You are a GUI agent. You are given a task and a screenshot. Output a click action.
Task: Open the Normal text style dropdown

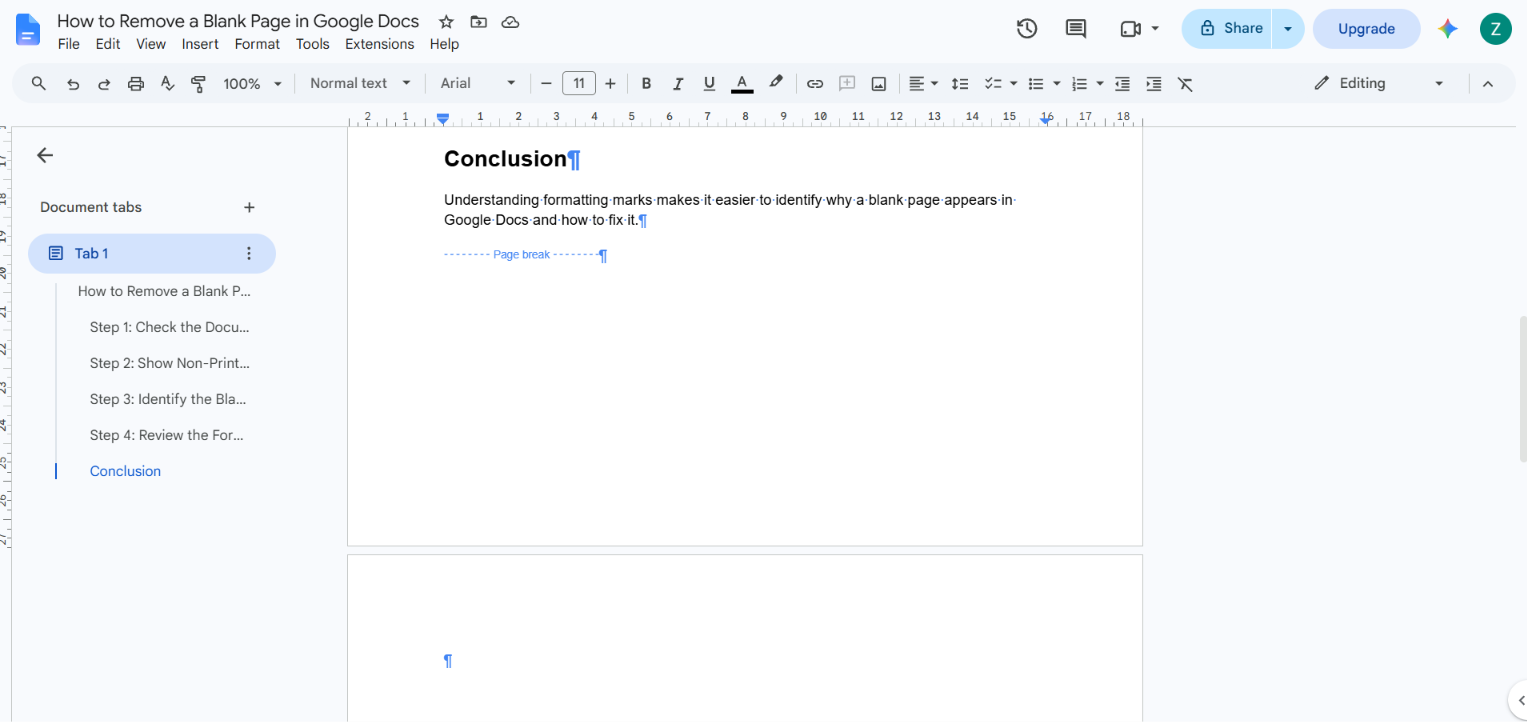360,84
